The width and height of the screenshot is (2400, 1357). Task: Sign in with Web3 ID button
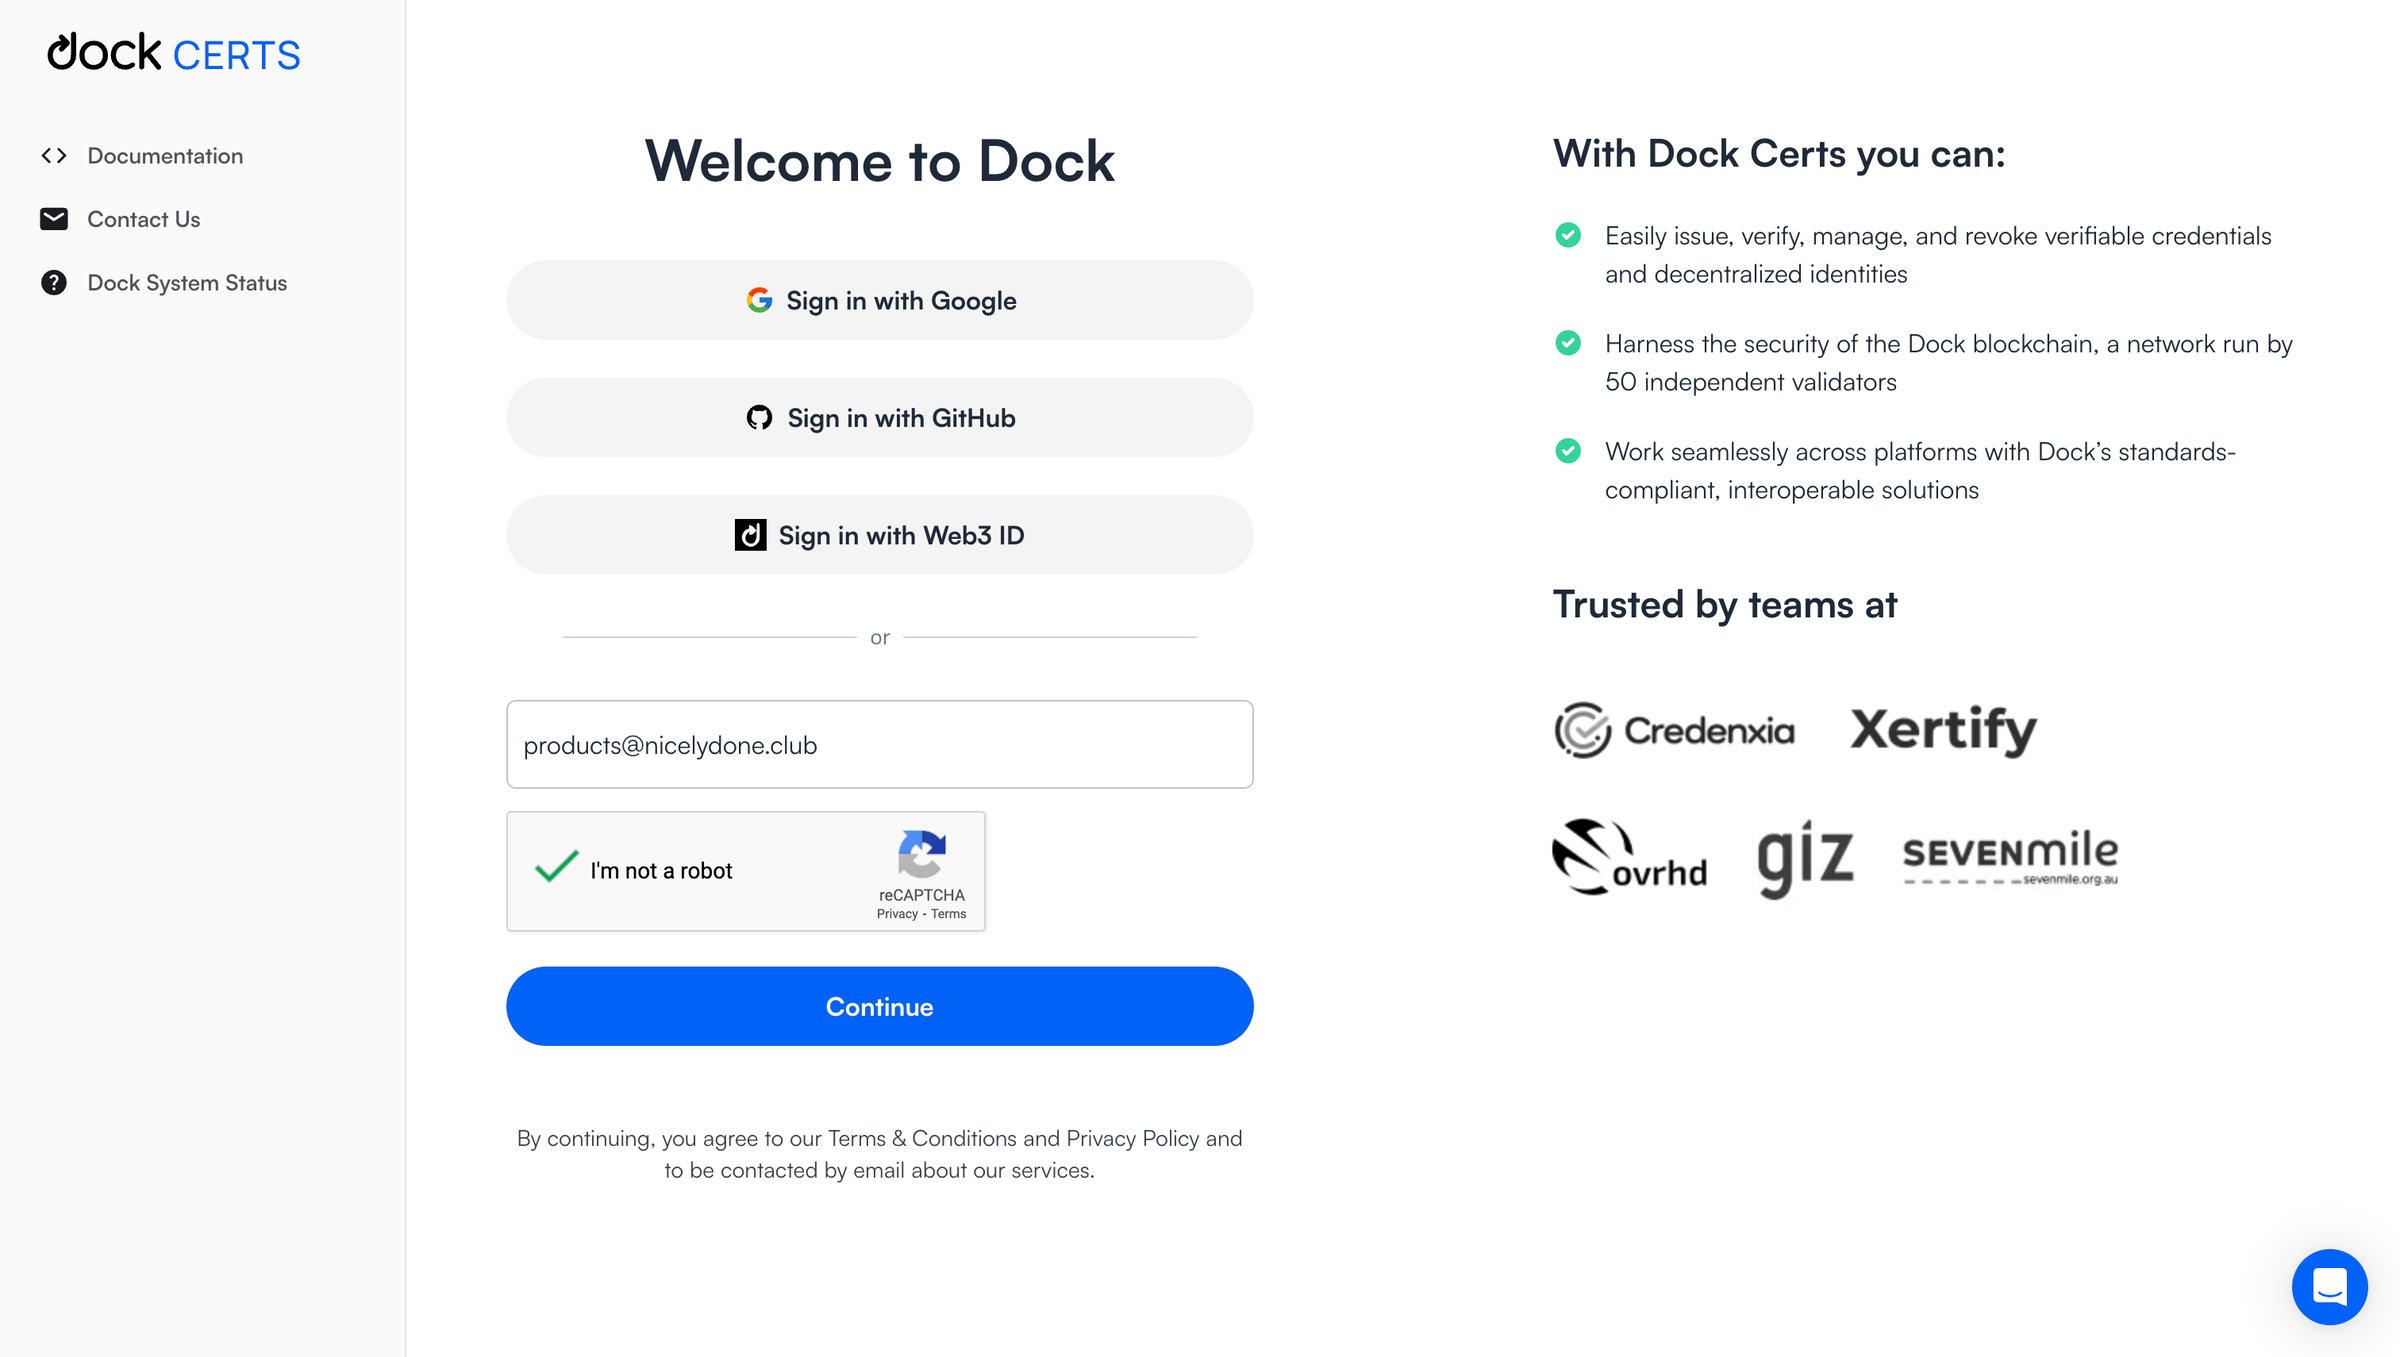[x=879, y=535]
